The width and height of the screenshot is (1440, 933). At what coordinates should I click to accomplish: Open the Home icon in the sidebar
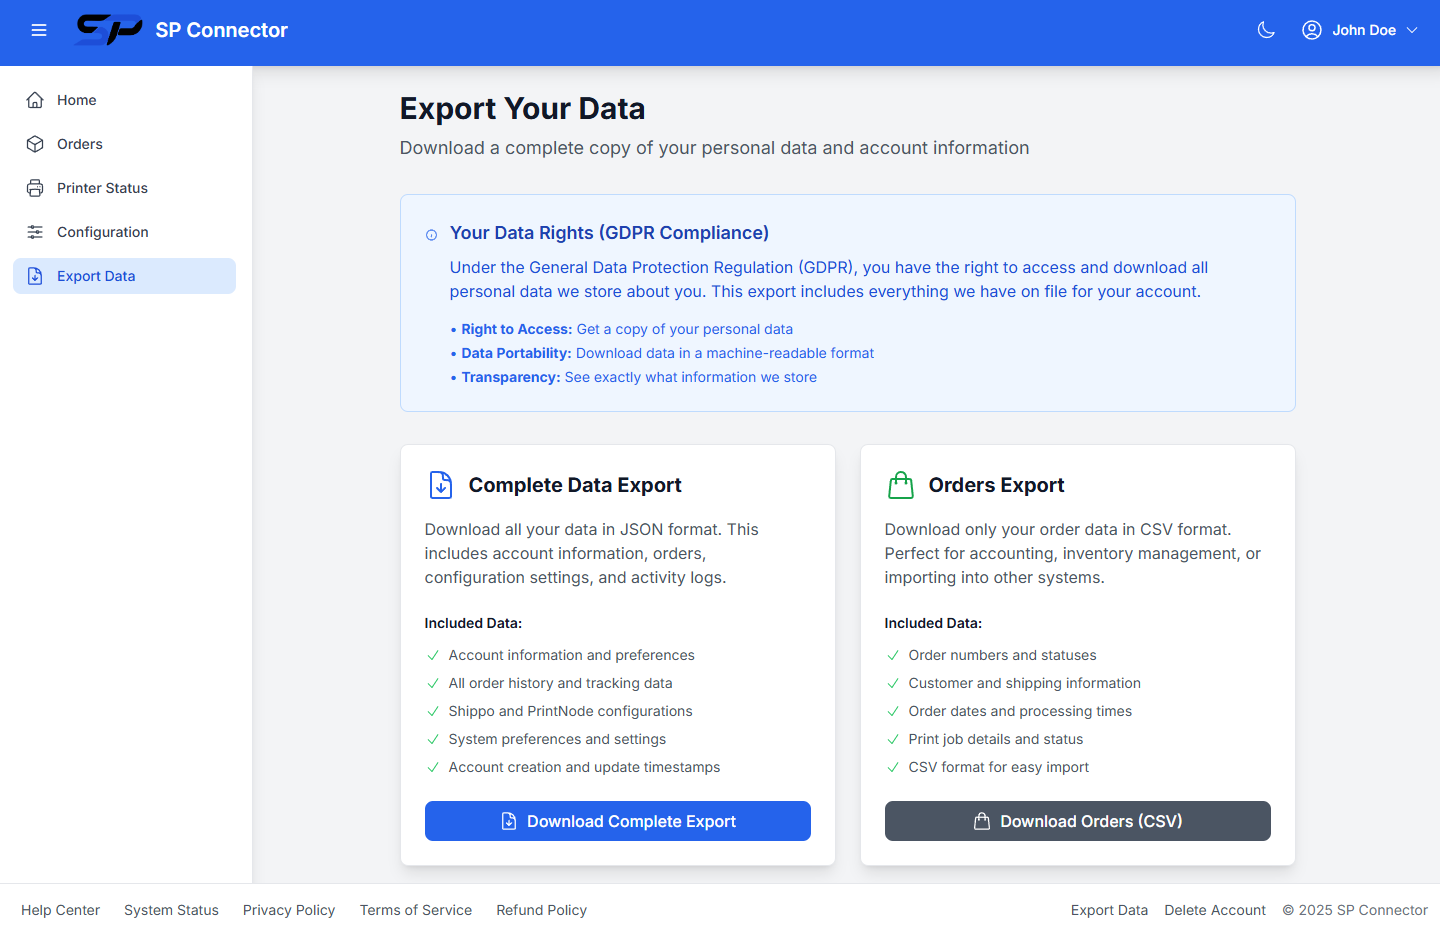point(35,100)
